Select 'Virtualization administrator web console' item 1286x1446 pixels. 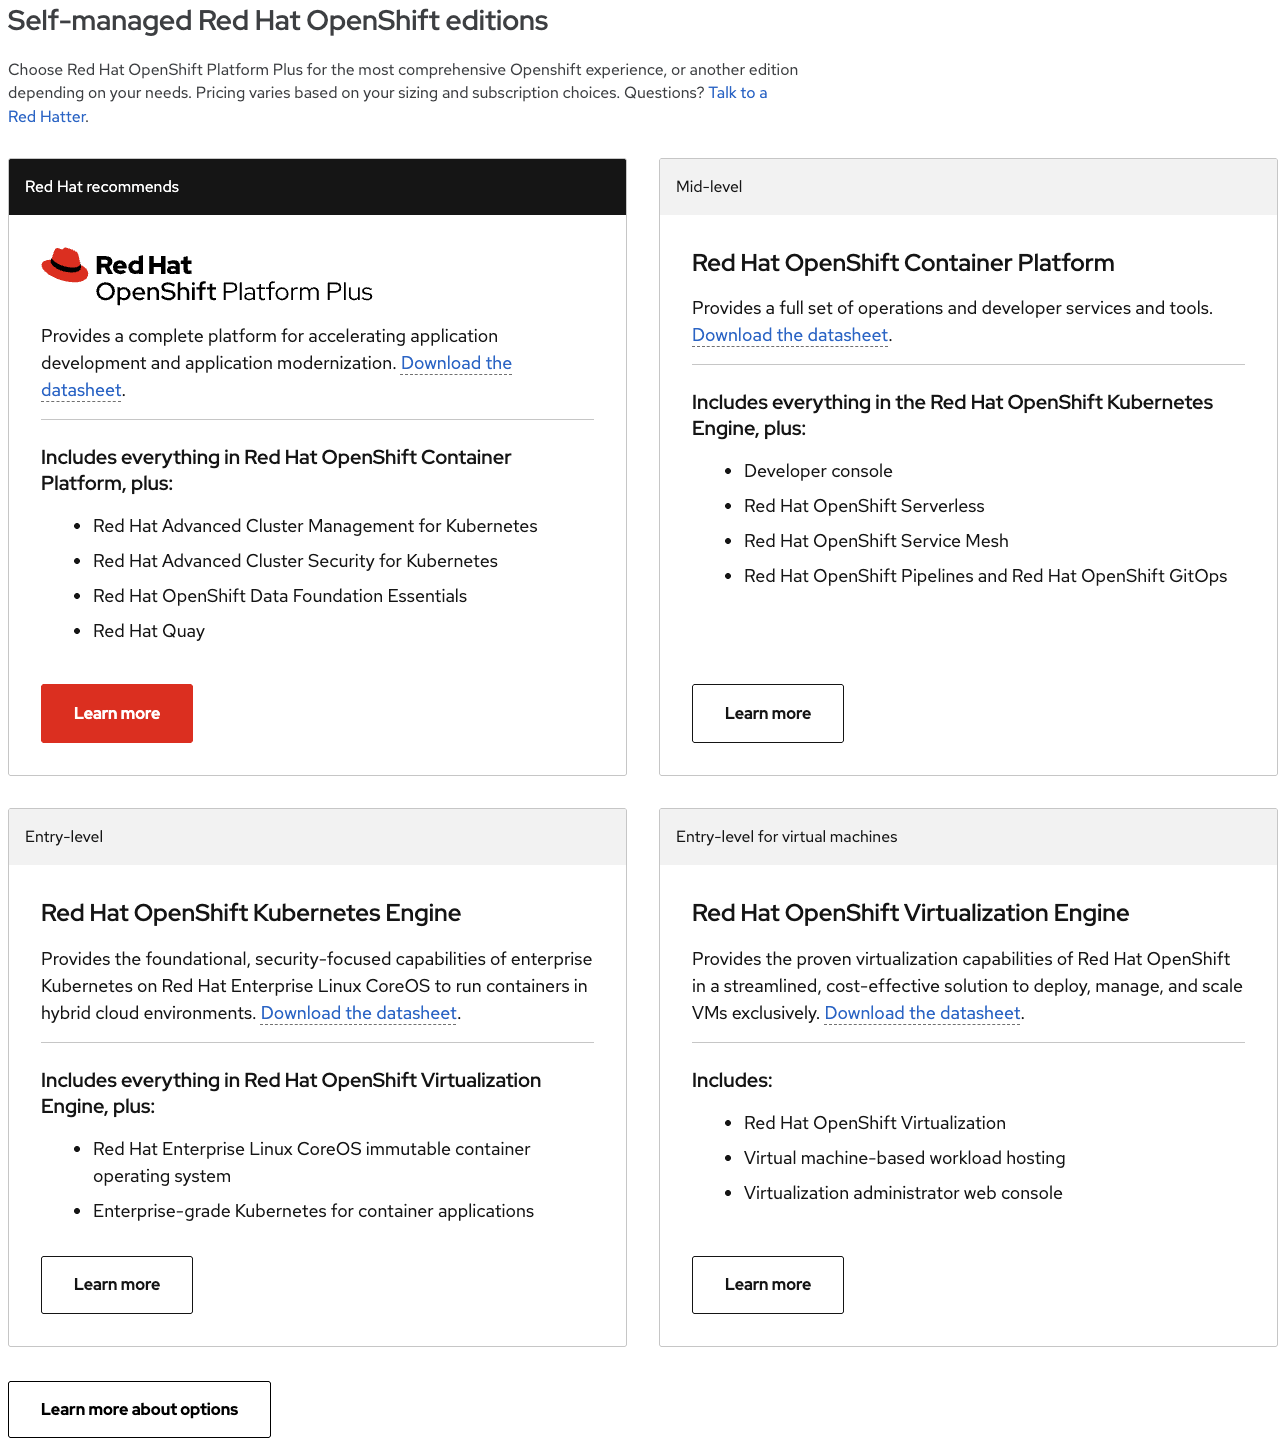coord(903,1193)
